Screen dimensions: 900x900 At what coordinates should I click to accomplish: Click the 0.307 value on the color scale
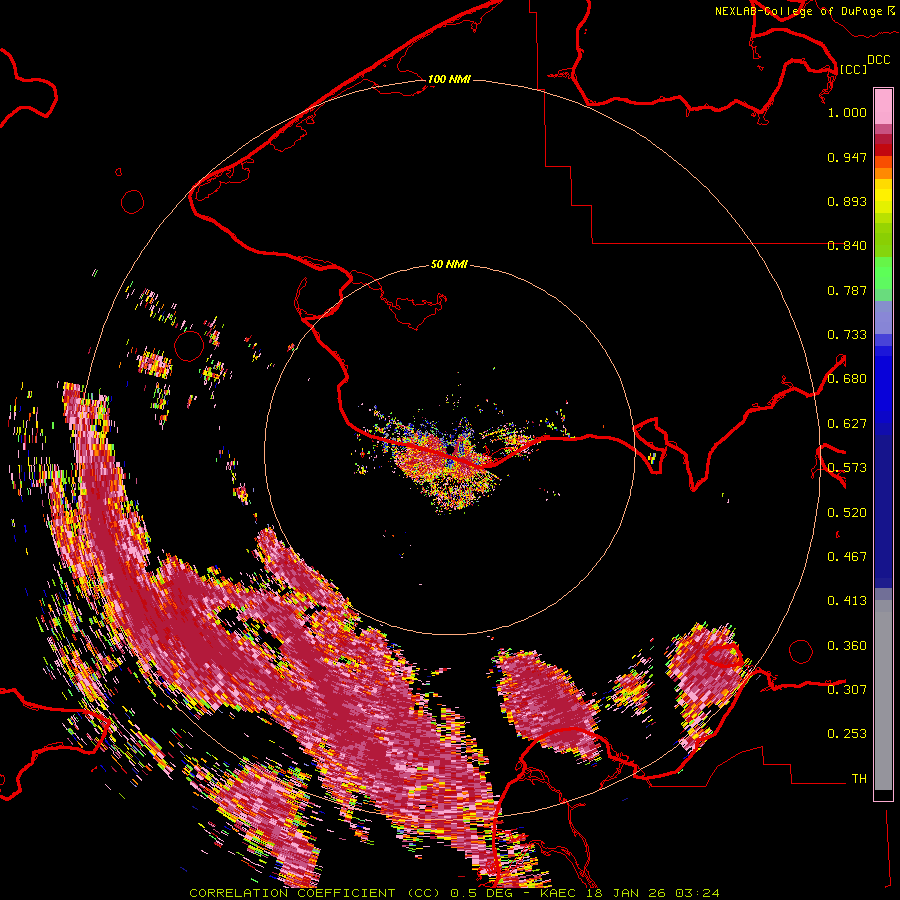(x=847, y=690)
